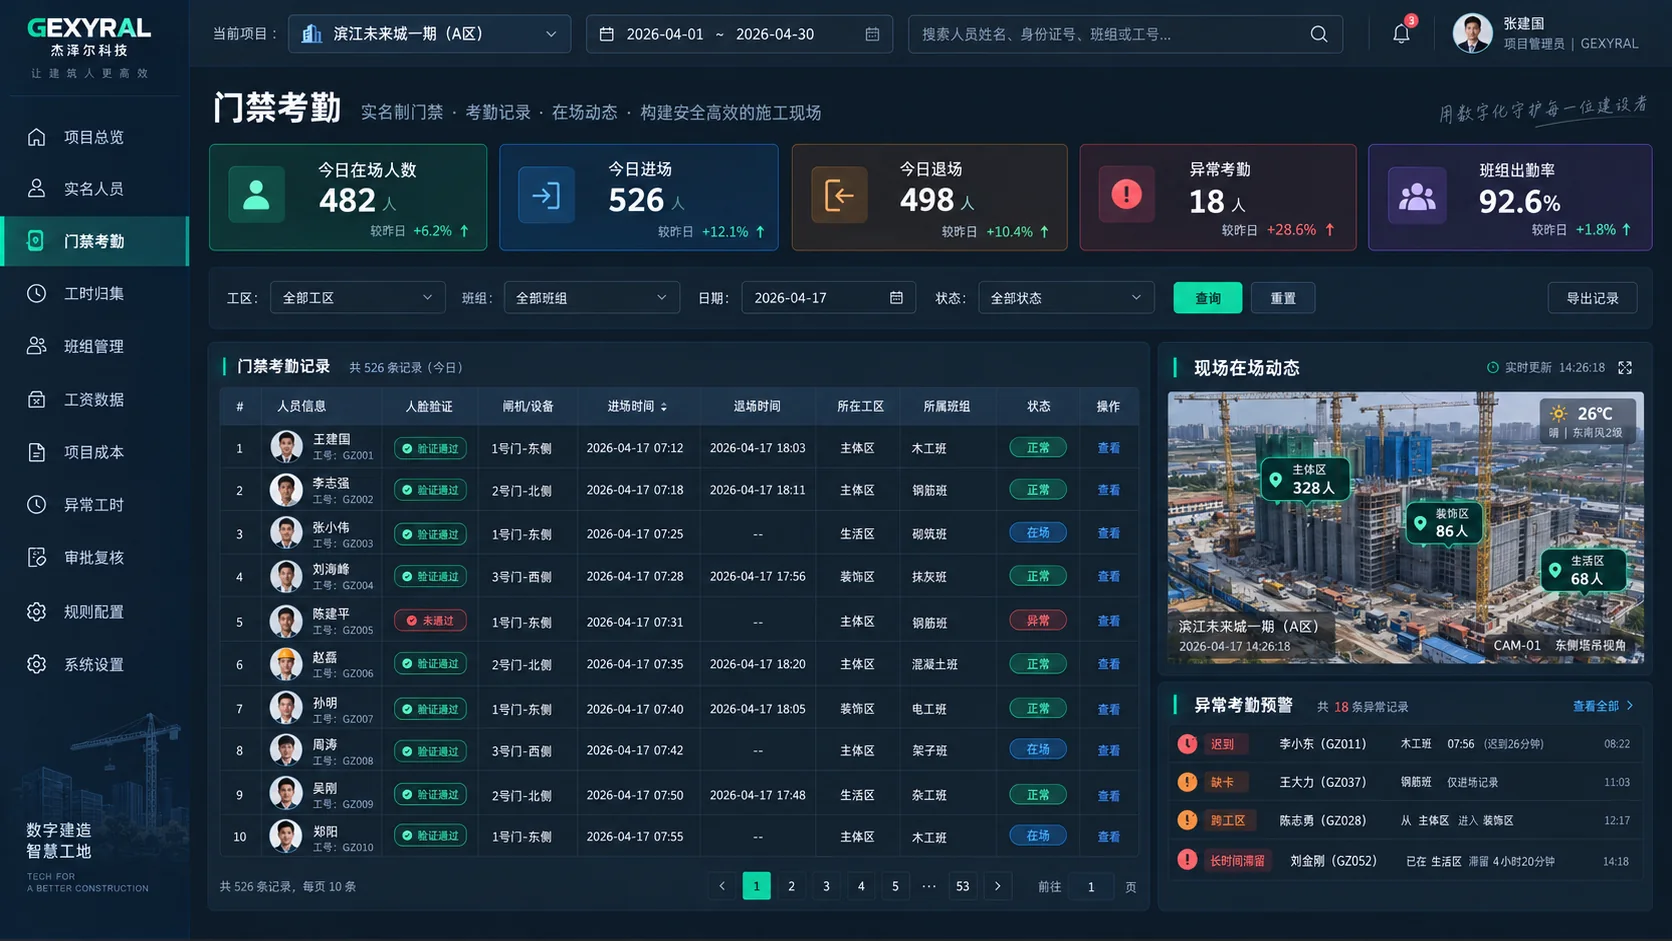Viewport: 1672px width, 941px height.
Task: Click 查看 link for 王建国 row
Action: [x=1109, y=448]
